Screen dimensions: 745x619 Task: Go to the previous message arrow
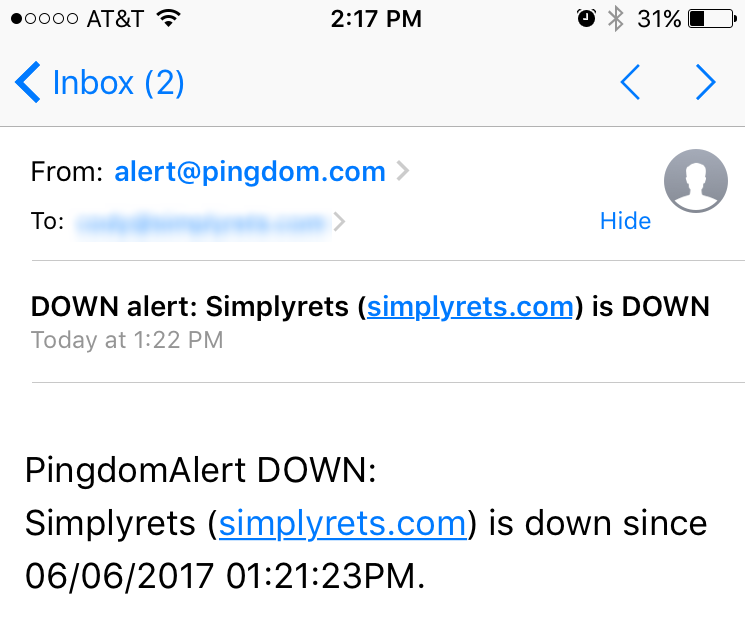coord(630,83)
